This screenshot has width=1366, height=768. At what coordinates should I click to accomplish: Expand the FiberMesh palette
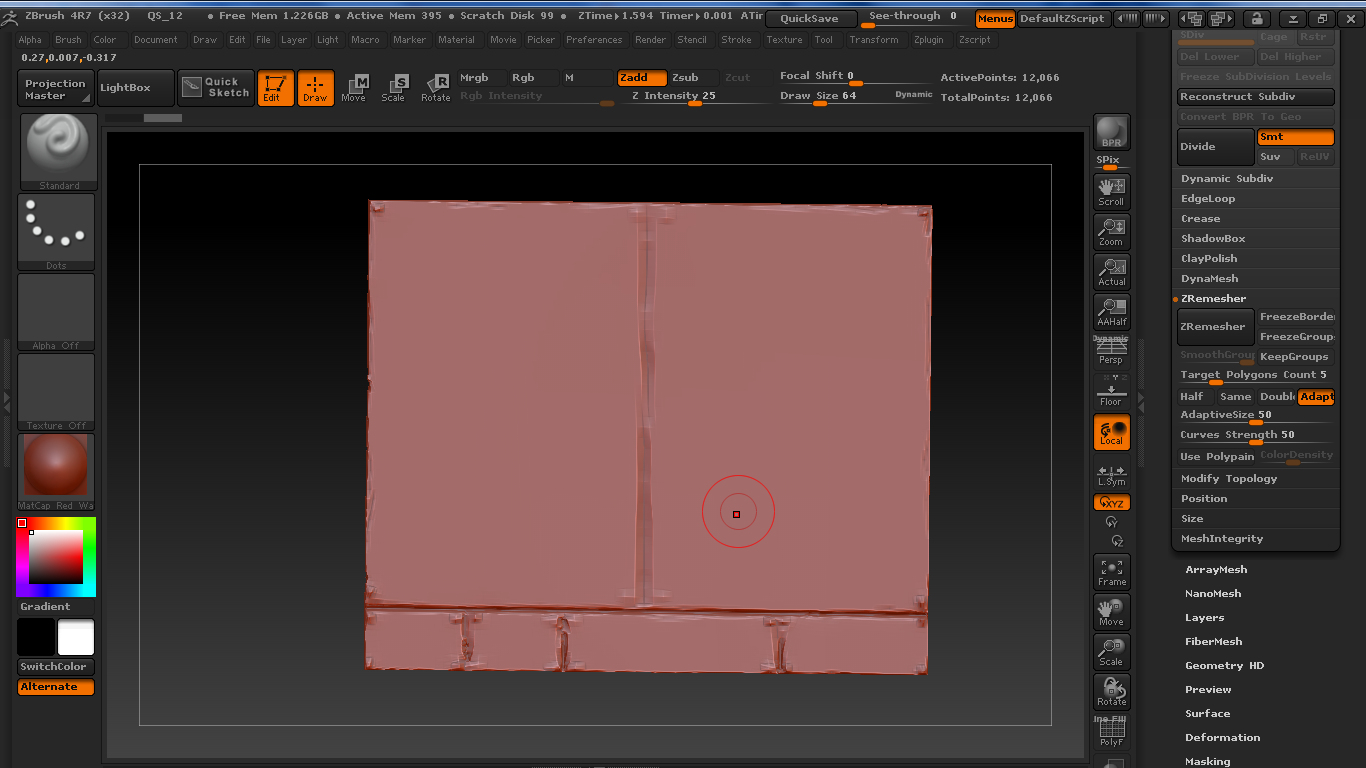click(1213, 642)
